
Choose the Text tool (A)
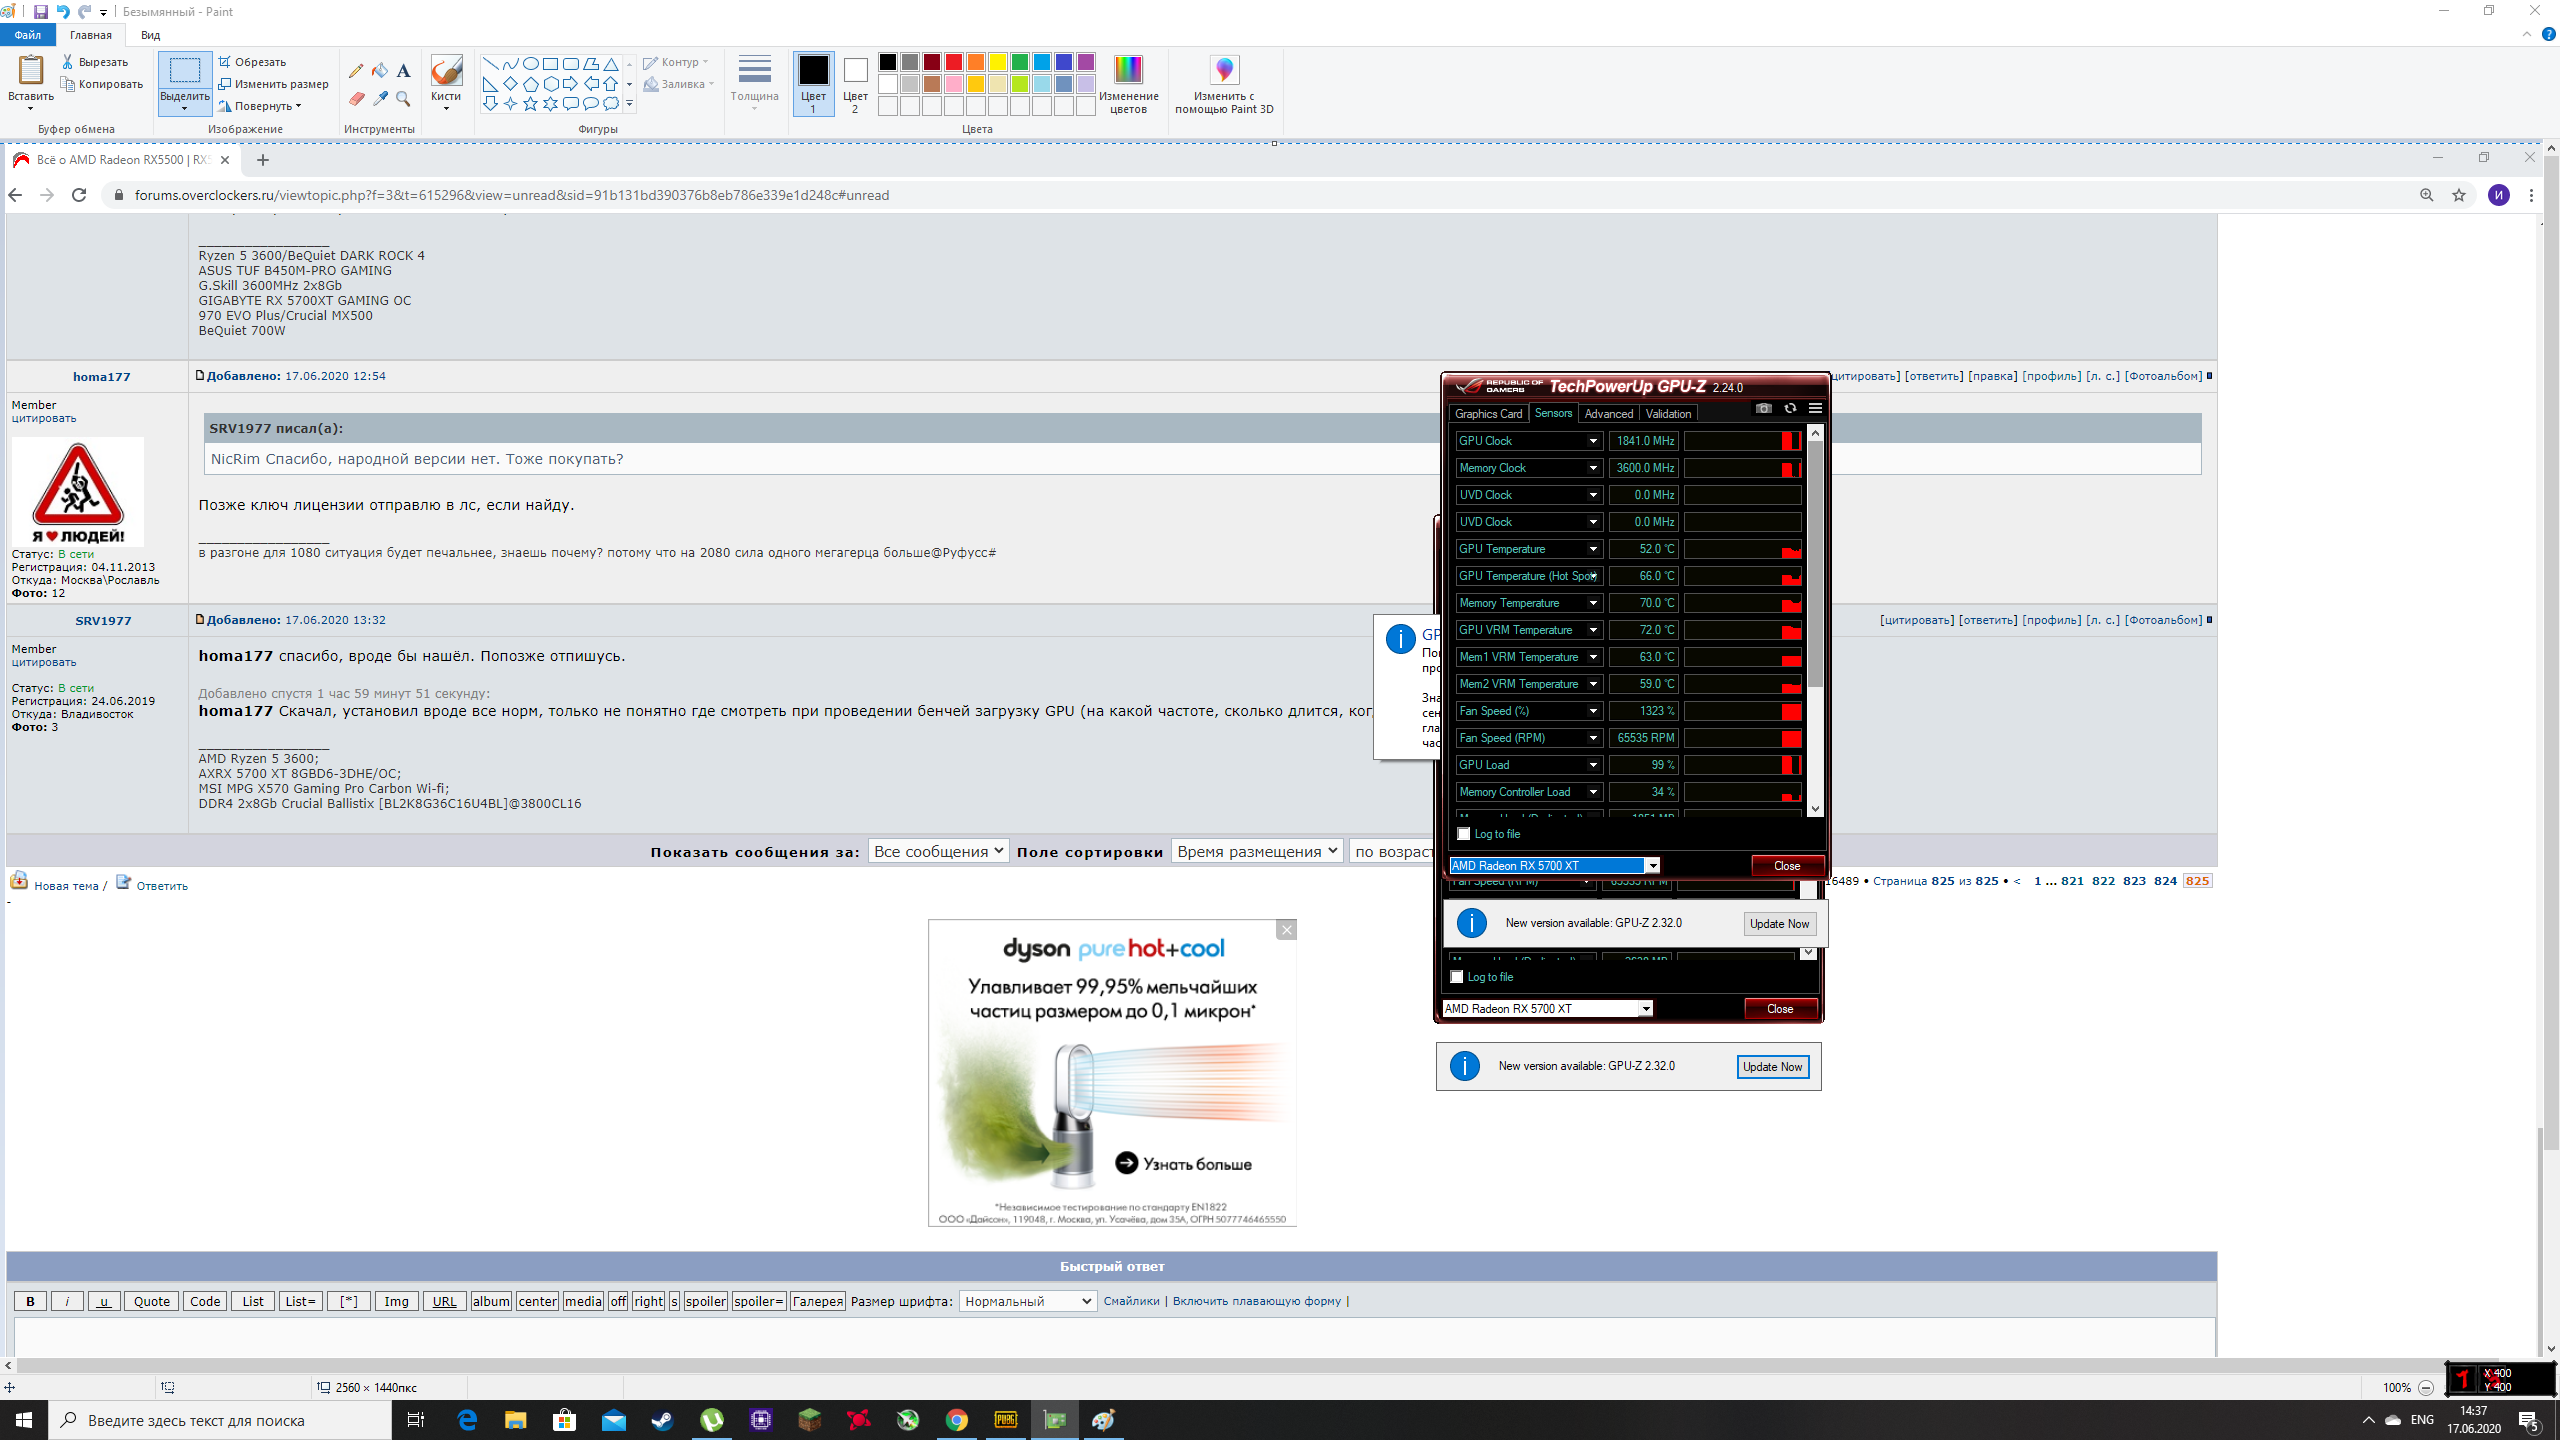[x=403, y=71]
